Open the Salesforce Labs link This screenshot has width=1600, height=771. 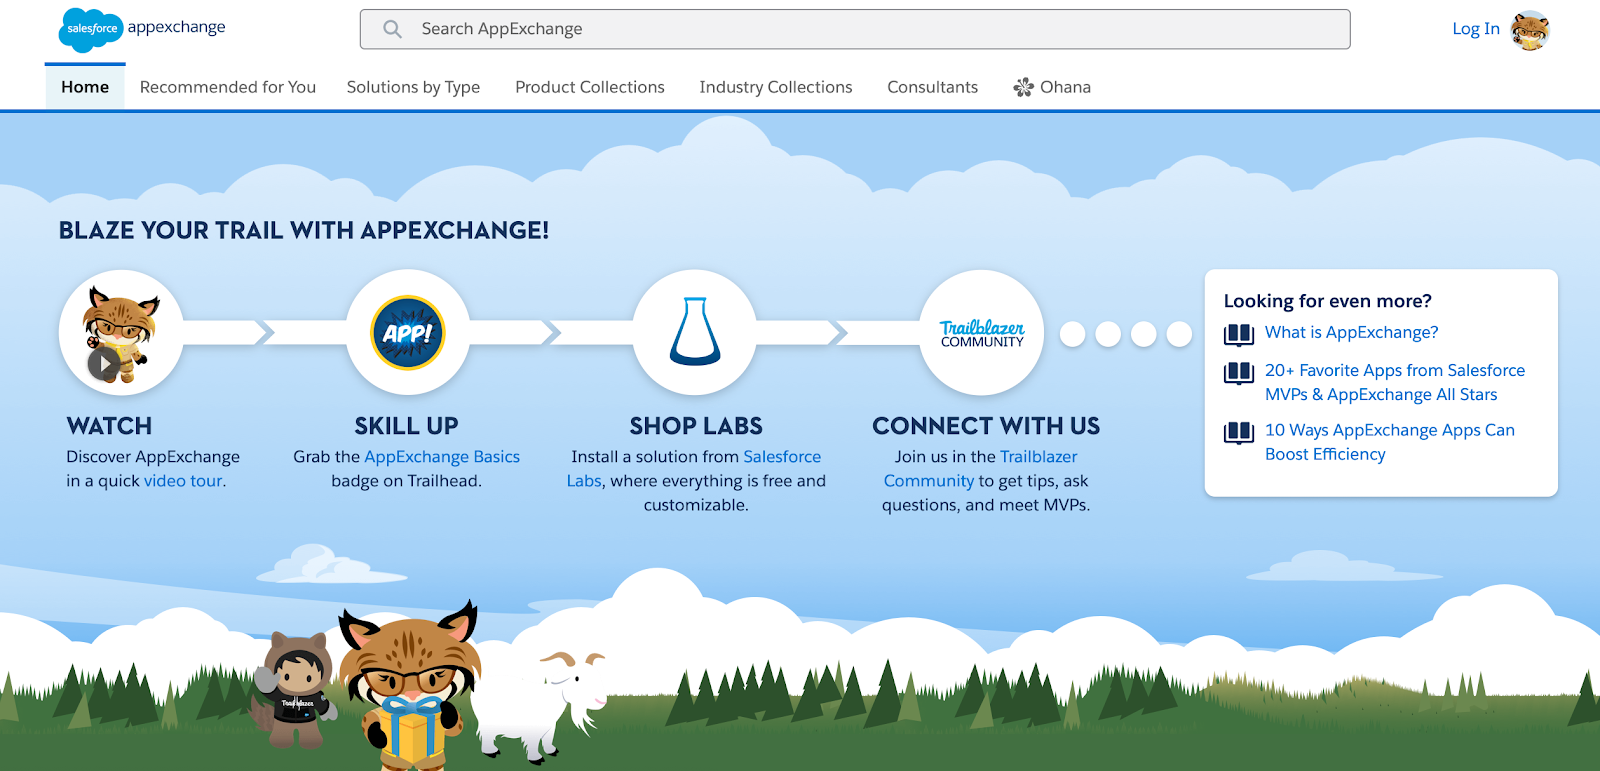[694, 469]
